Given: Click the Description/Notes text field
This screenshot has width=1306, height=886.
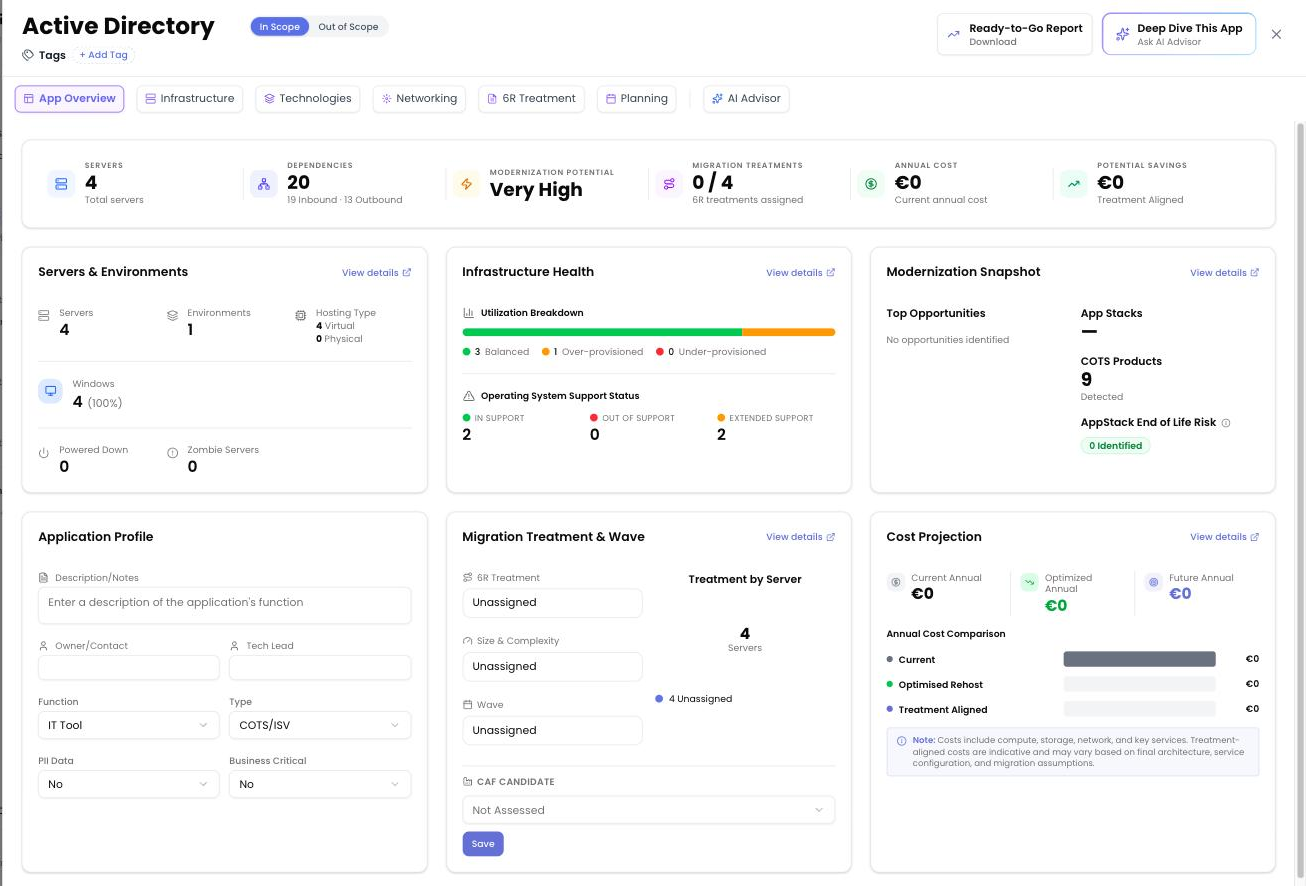Looking at the screenshot, I should pos(225,605).
